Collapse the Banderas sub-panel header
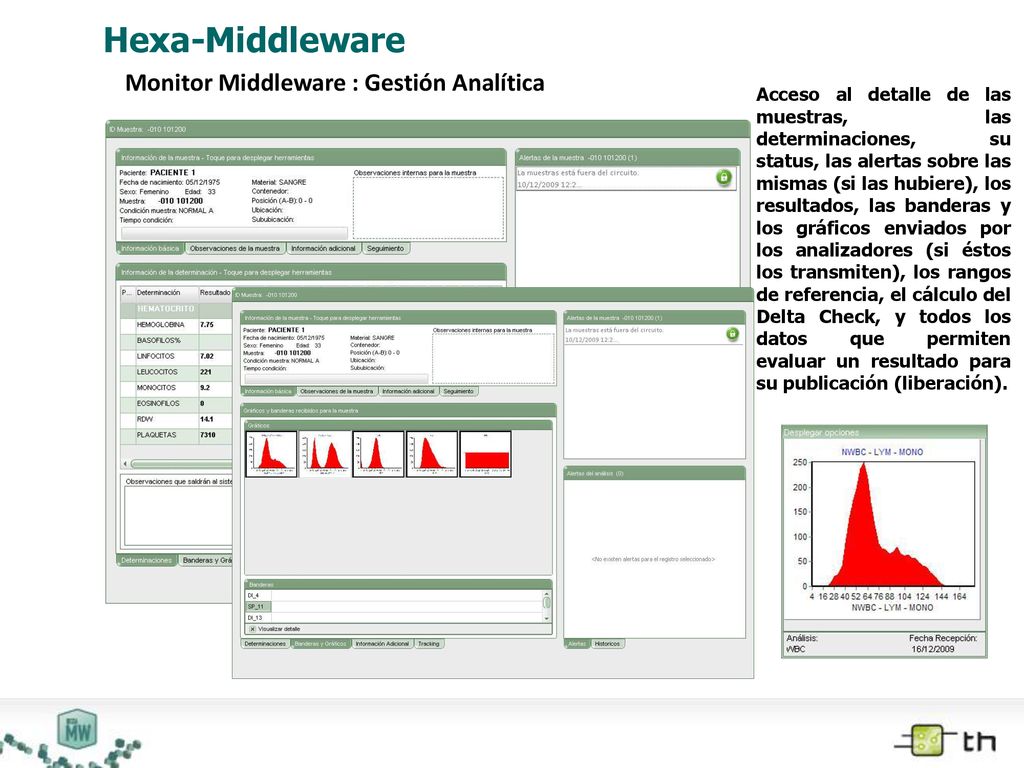Viewport: 1024px width, 768px height. (398, 584)
